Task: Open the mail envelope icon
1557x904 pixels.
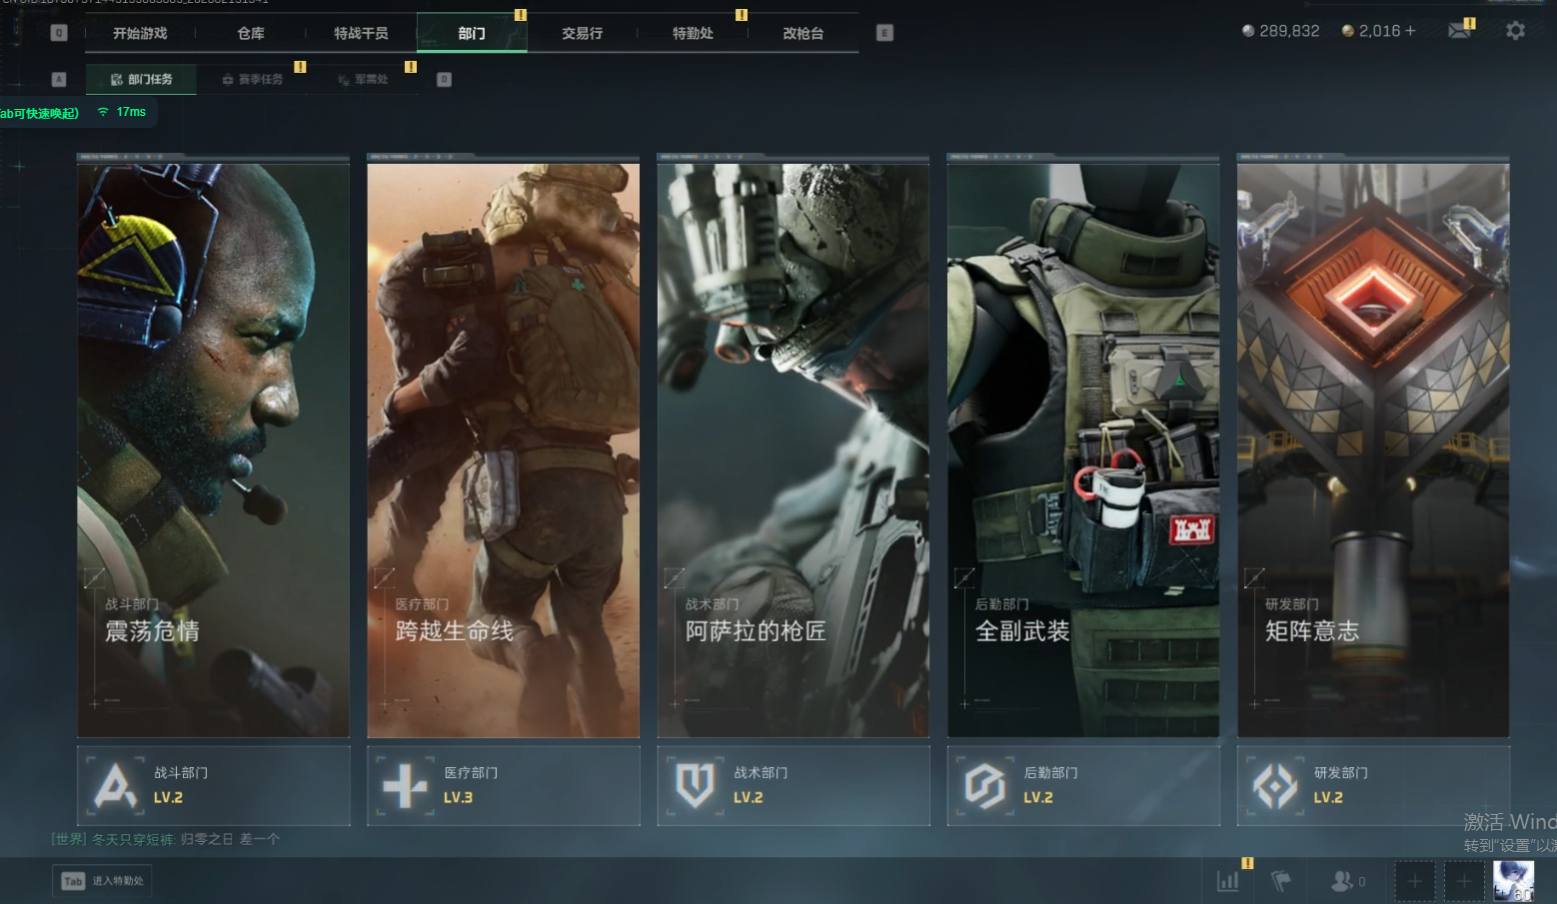Action: point(1459,30)
